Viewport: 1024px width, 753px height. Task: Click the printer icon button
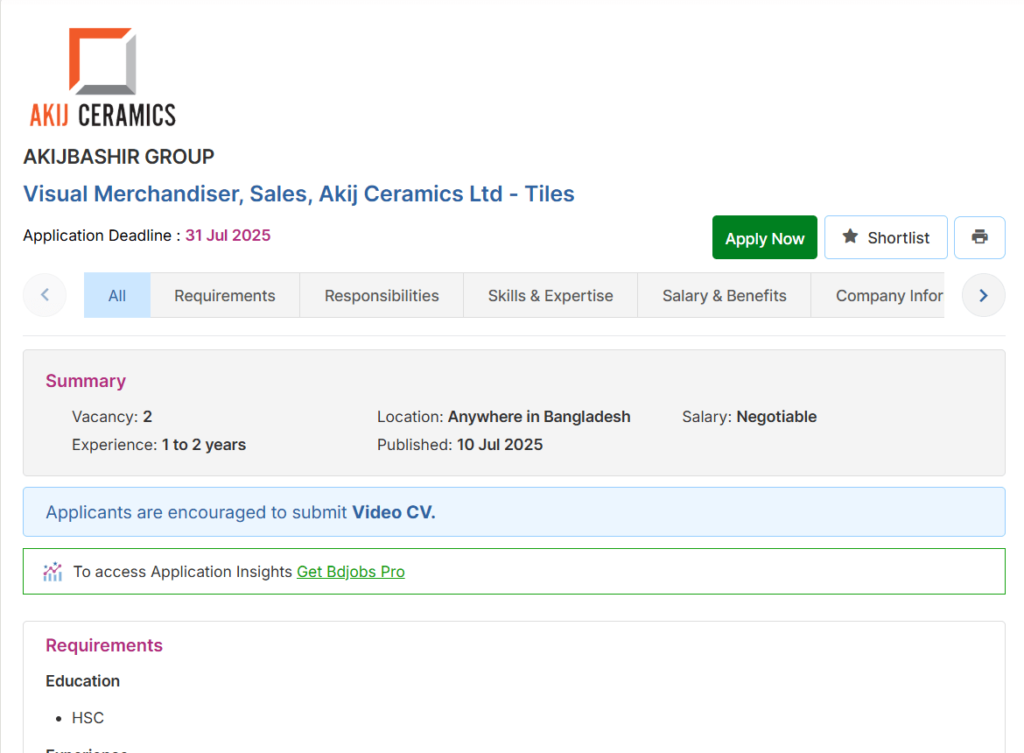tap(979, 237)
